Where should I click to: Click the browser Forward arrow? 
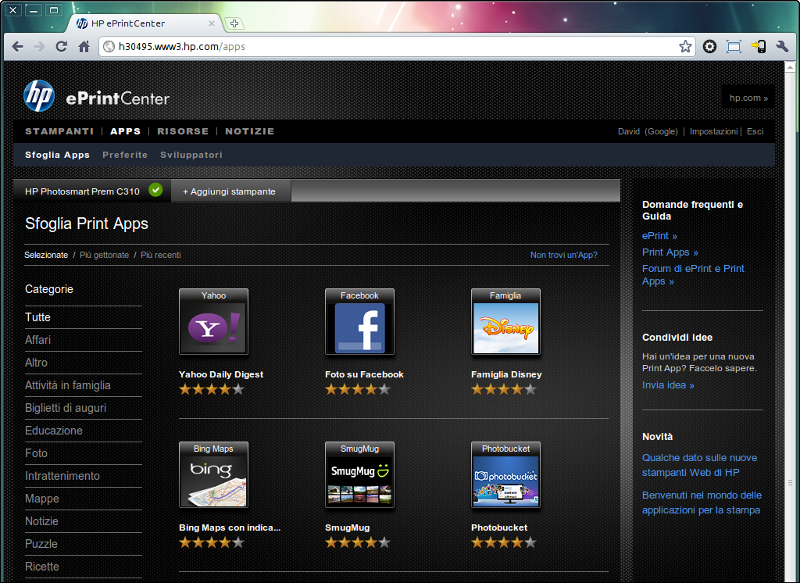[39, 46]
